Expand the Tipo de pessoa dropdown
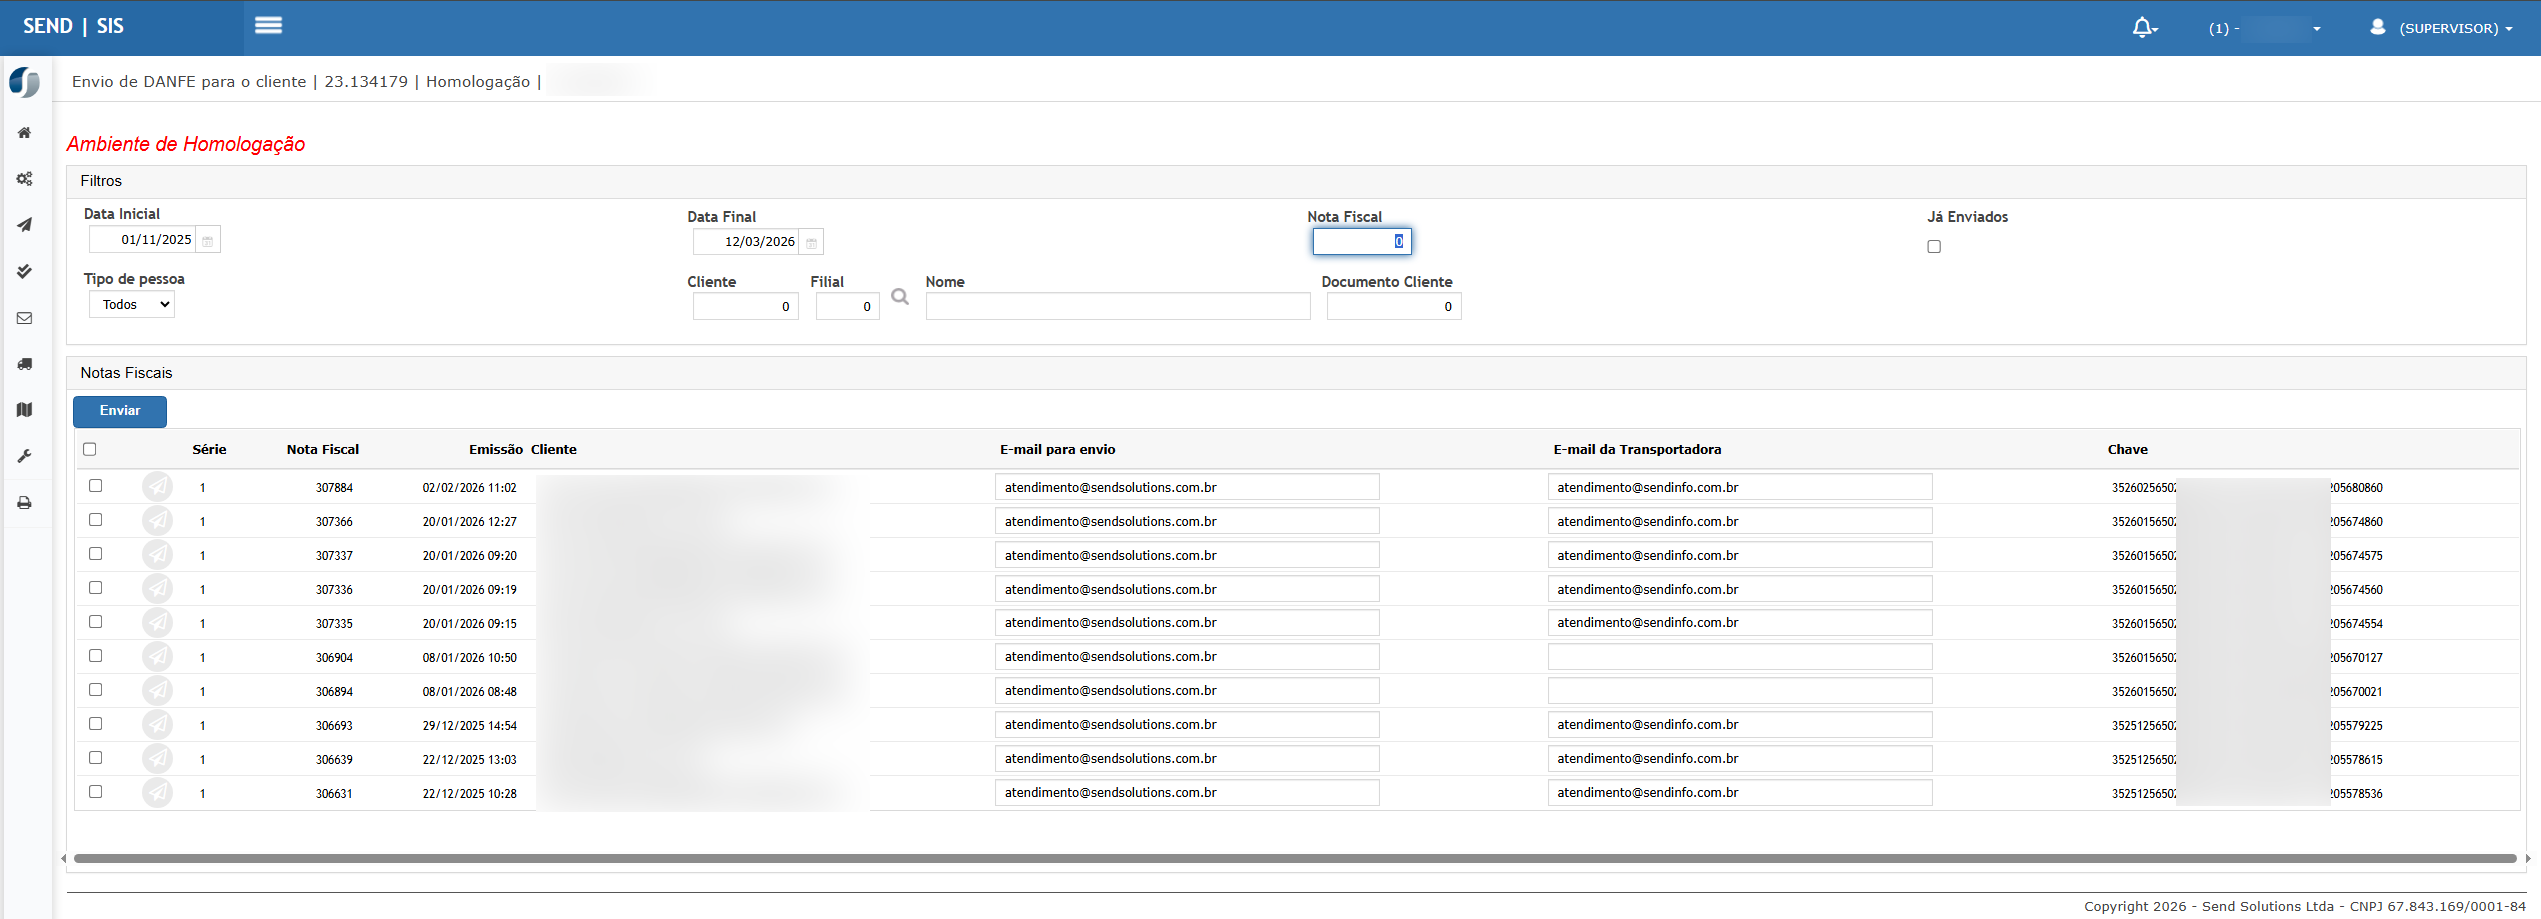The width and height of the screenshot is (2541, 919). click(132, 305)
